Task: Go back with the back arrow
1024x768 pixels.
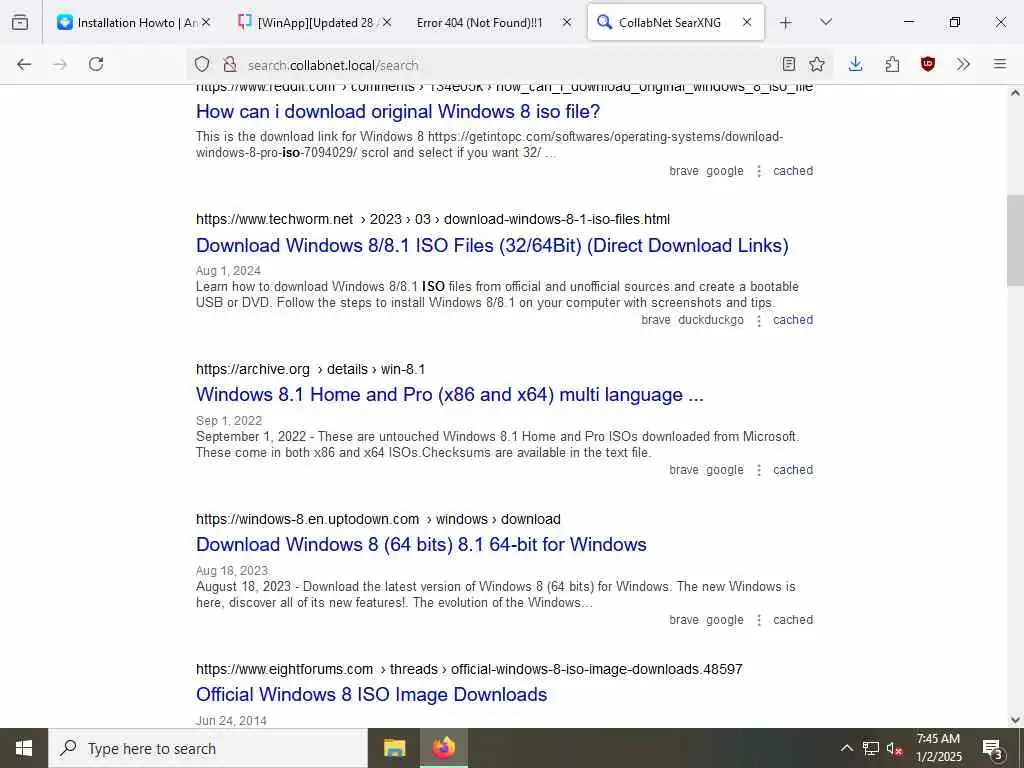Action: [x=24, y=64]
